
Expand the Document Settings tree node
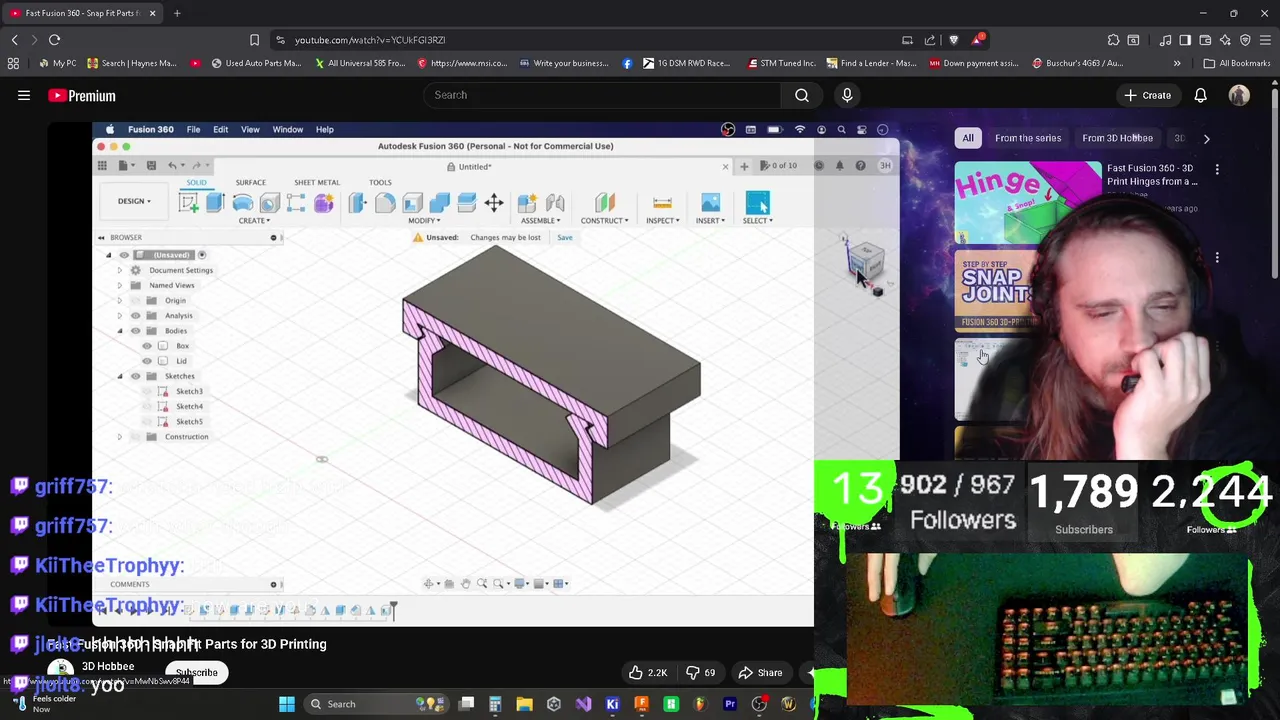120,270
